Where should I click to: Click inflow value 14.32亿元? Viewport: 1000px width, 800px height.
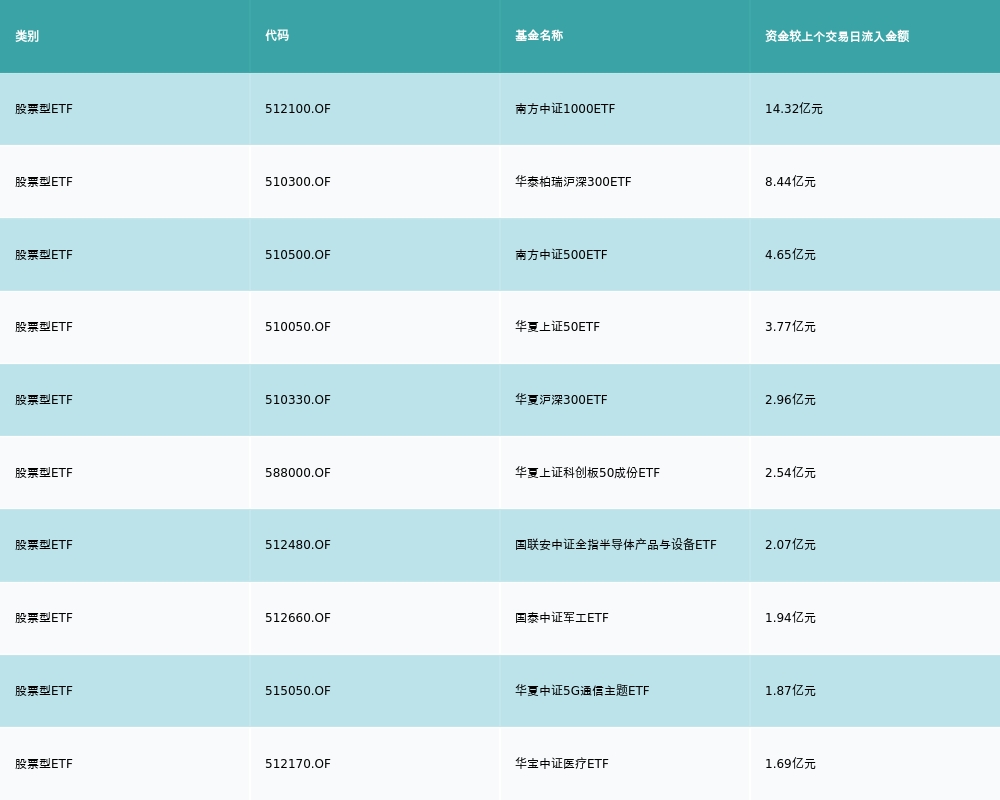point(794,109)
